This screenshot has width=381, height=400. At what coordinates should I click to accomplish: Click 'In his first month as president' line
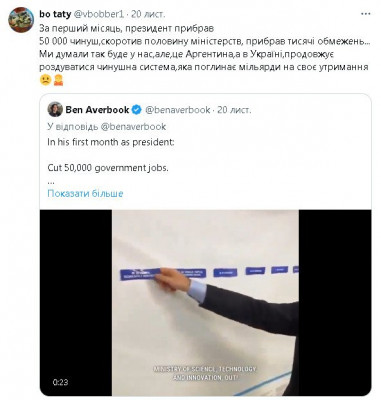(111, 142)
